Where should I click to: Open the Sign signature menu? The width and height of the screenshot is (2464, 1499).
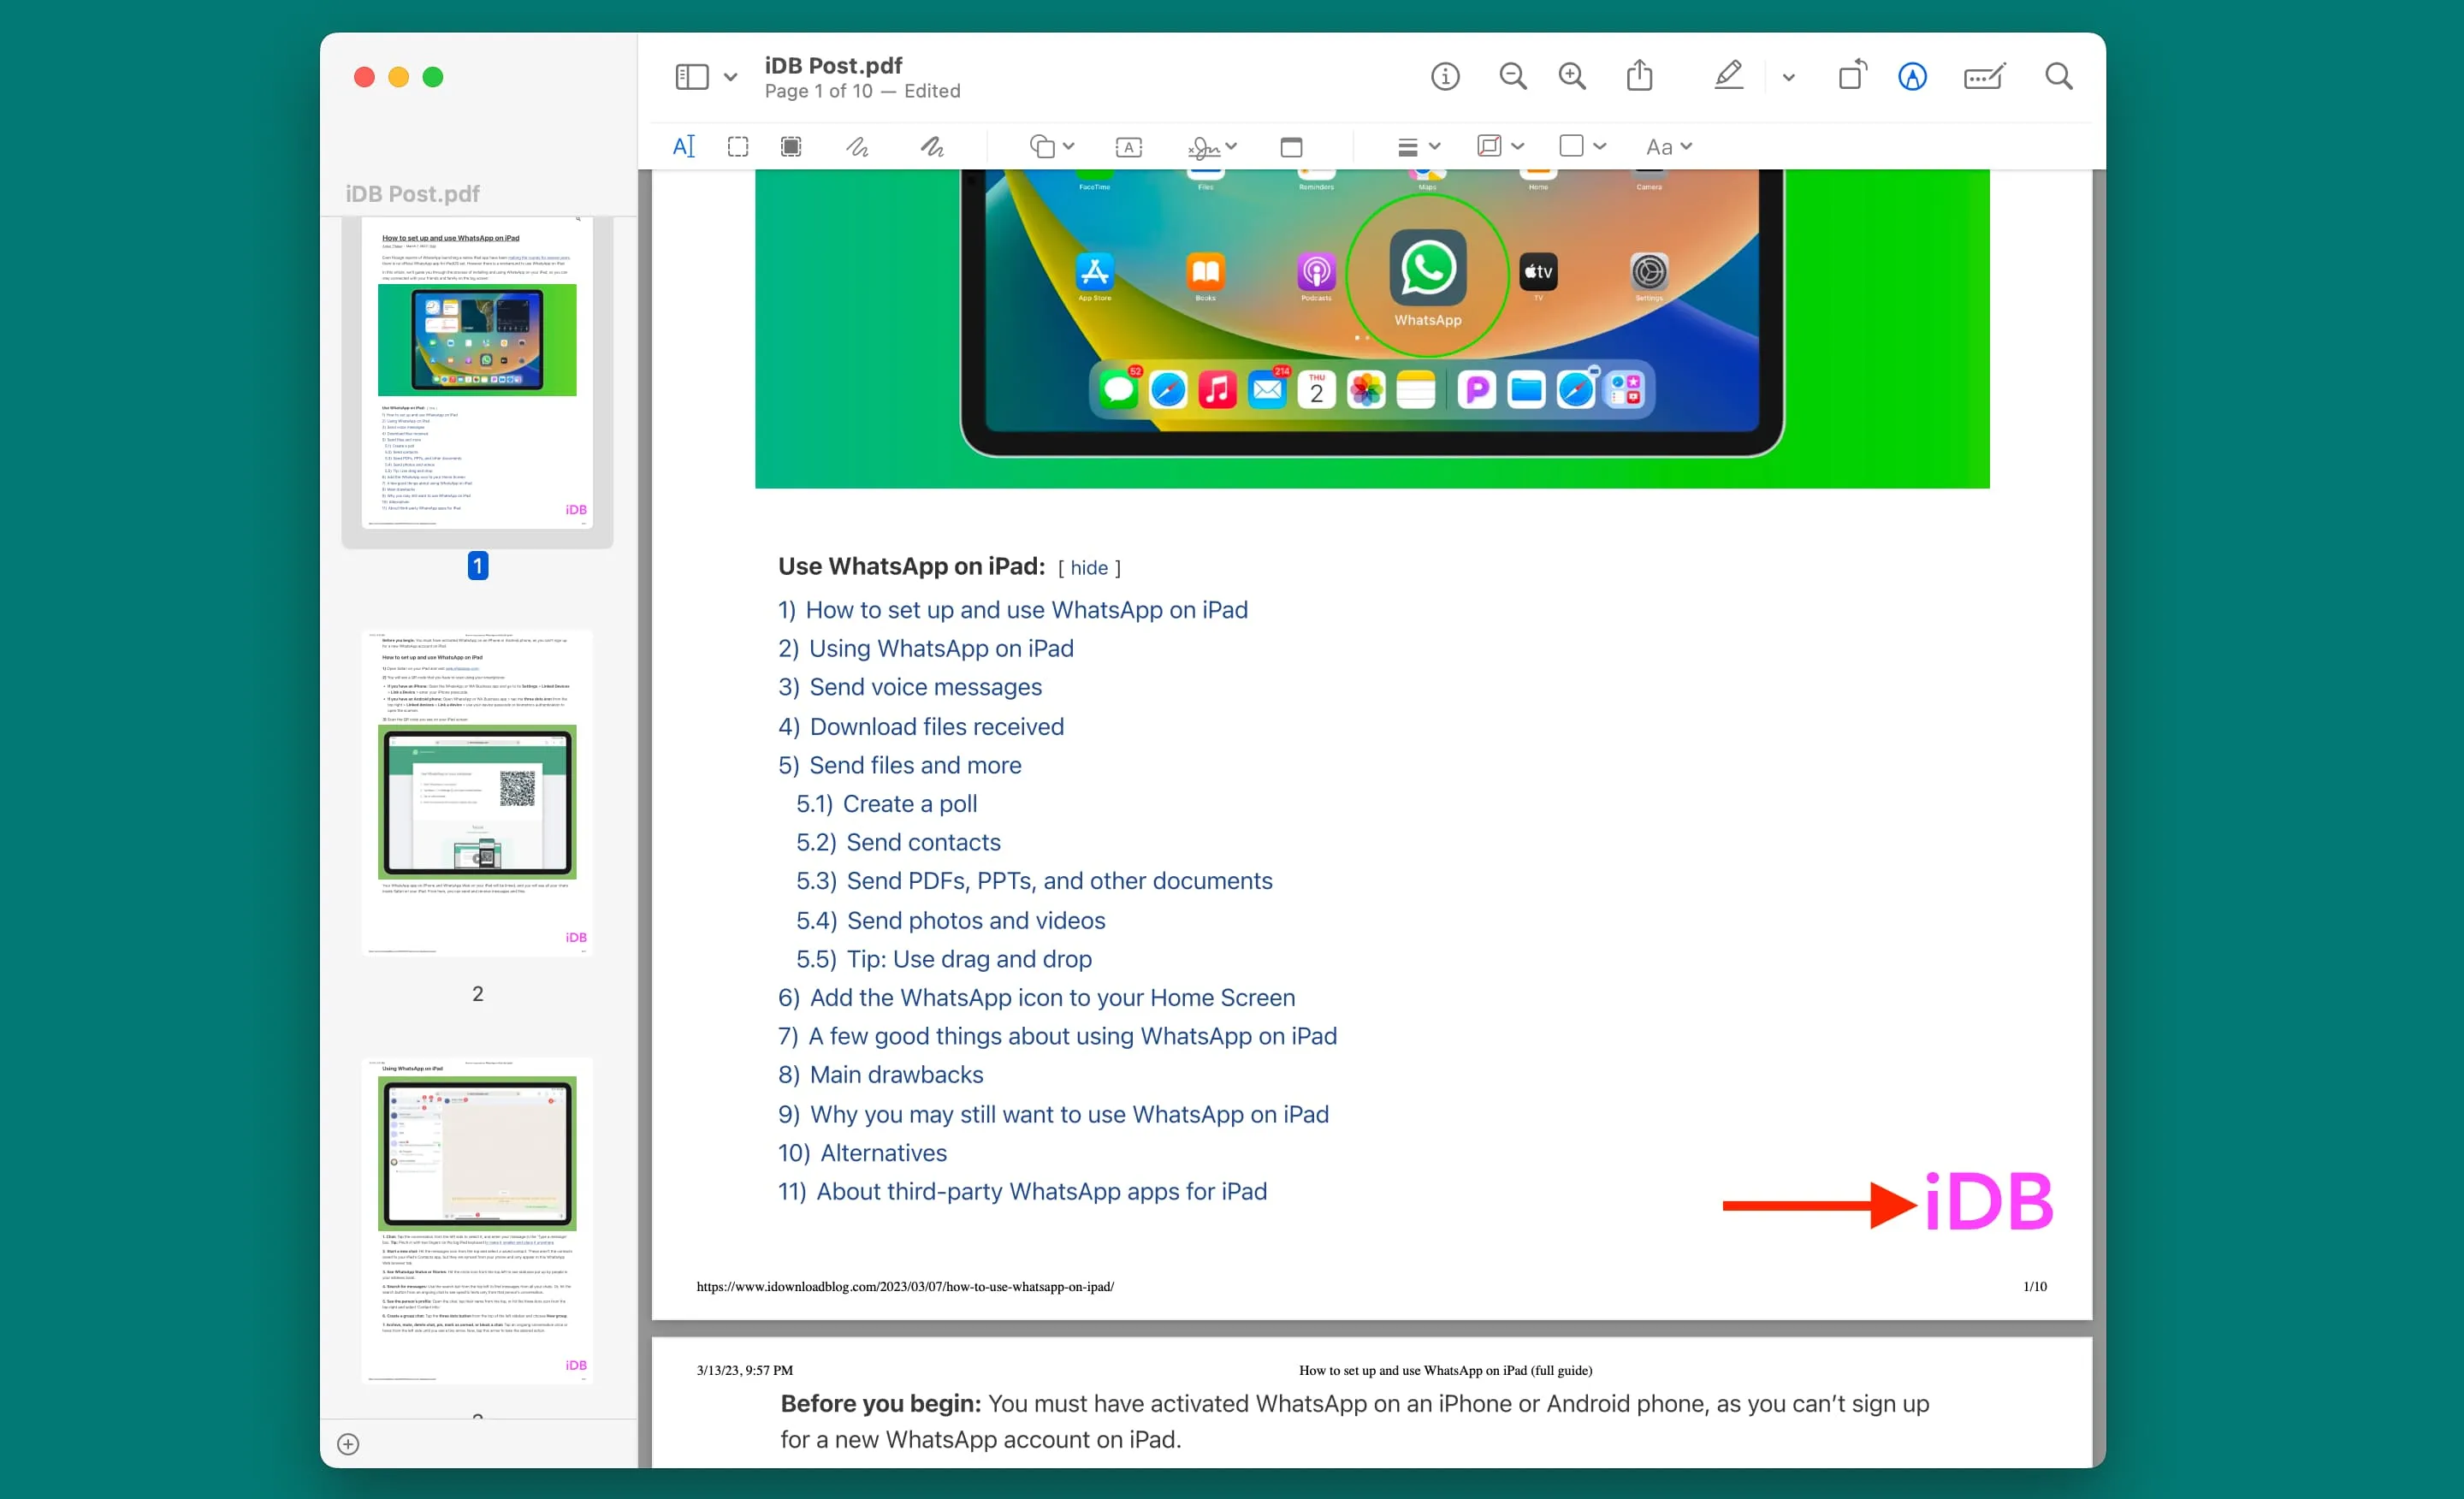click(1212, 147)
